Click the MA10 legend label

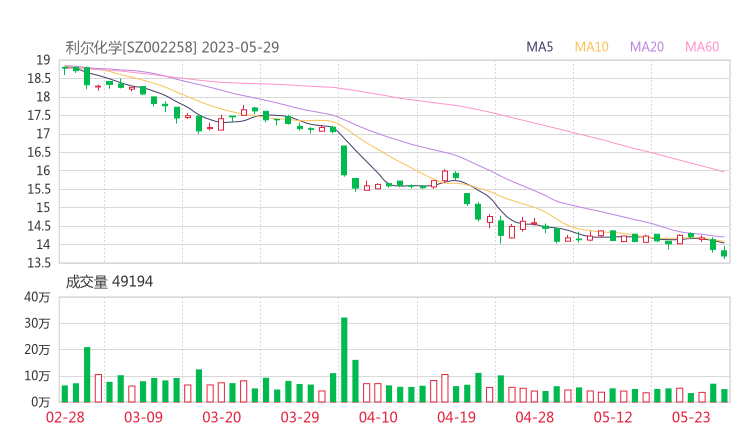coord(591,47)
